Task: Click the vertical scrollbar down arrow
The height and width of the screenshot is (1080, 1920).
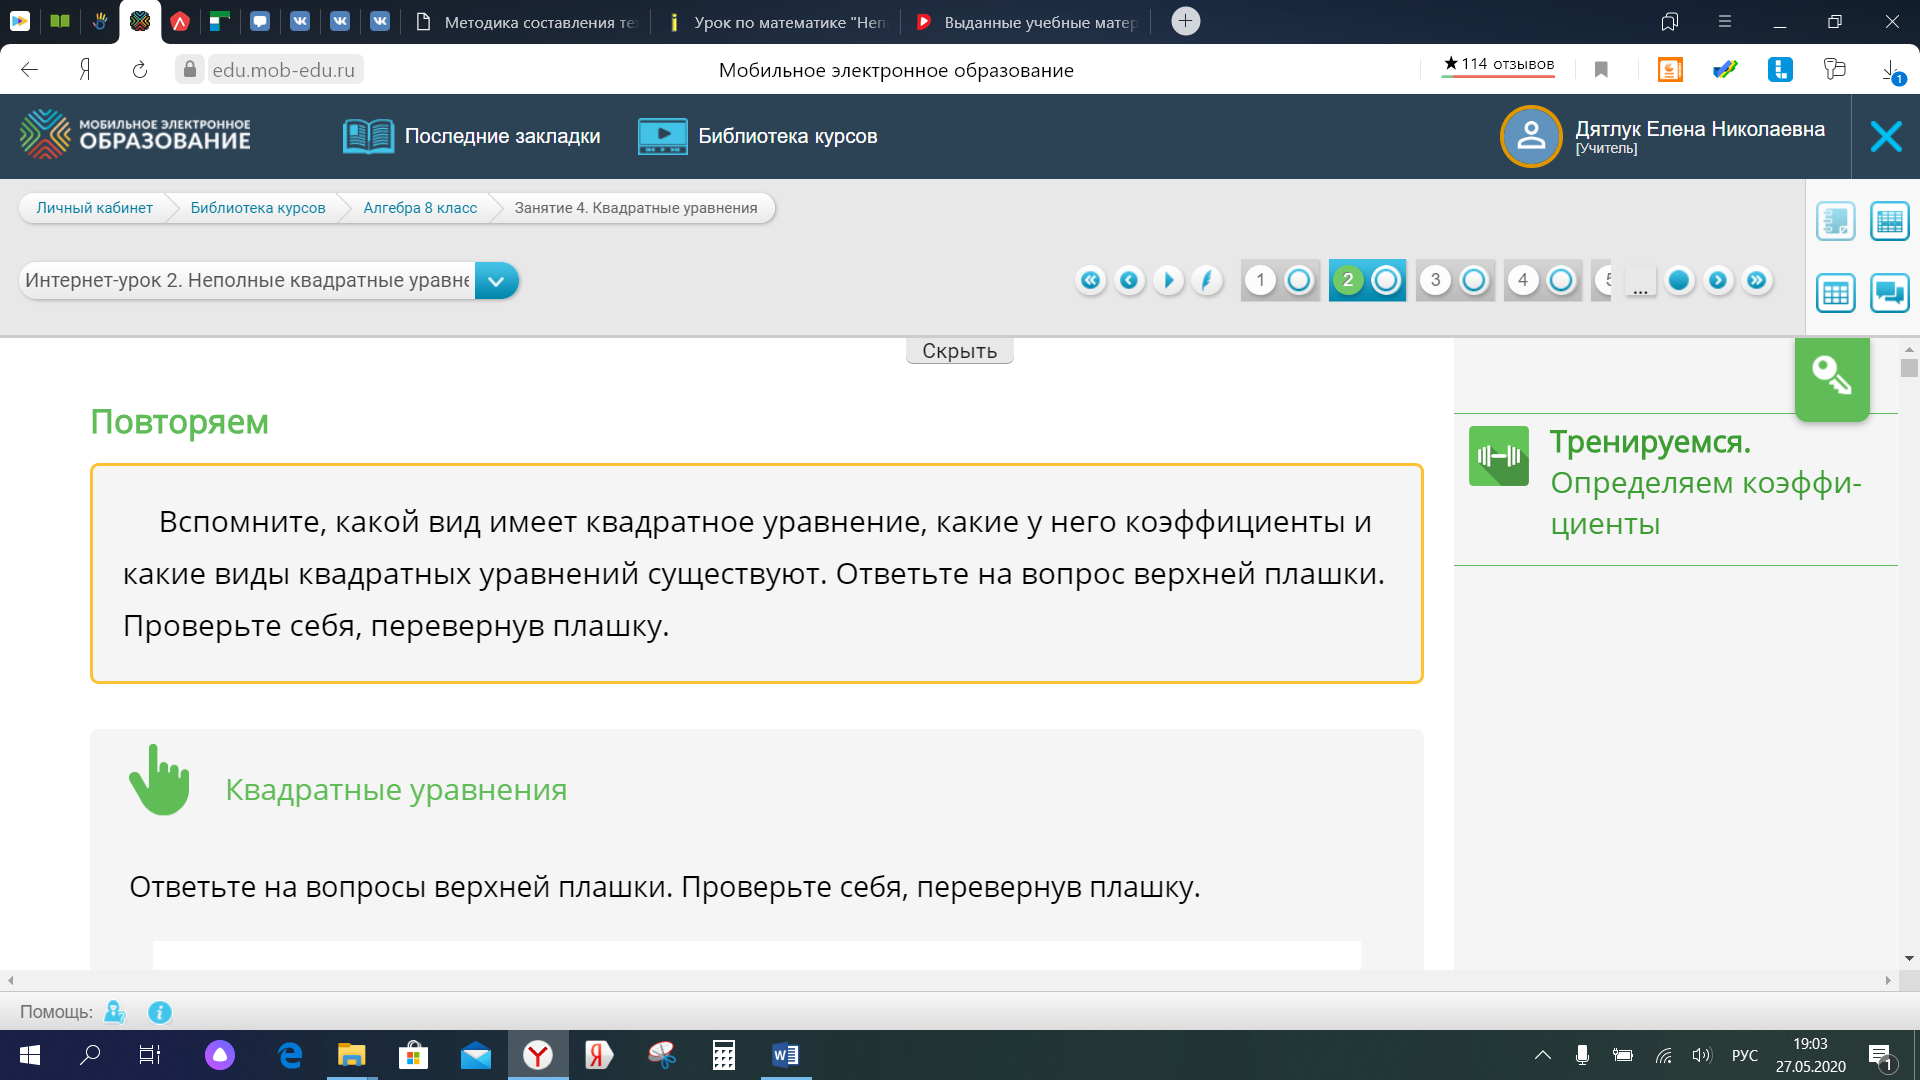Action: [x=1909, y=958]
